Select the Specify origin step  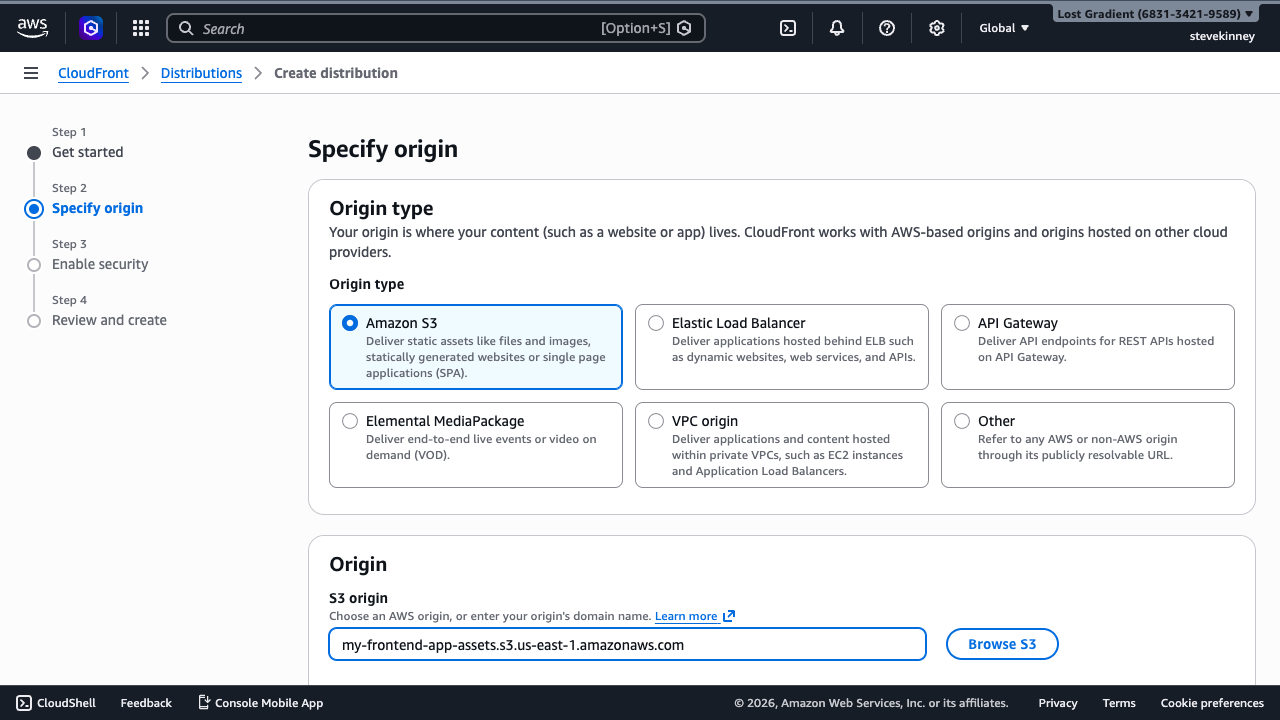tap(97, 208)
